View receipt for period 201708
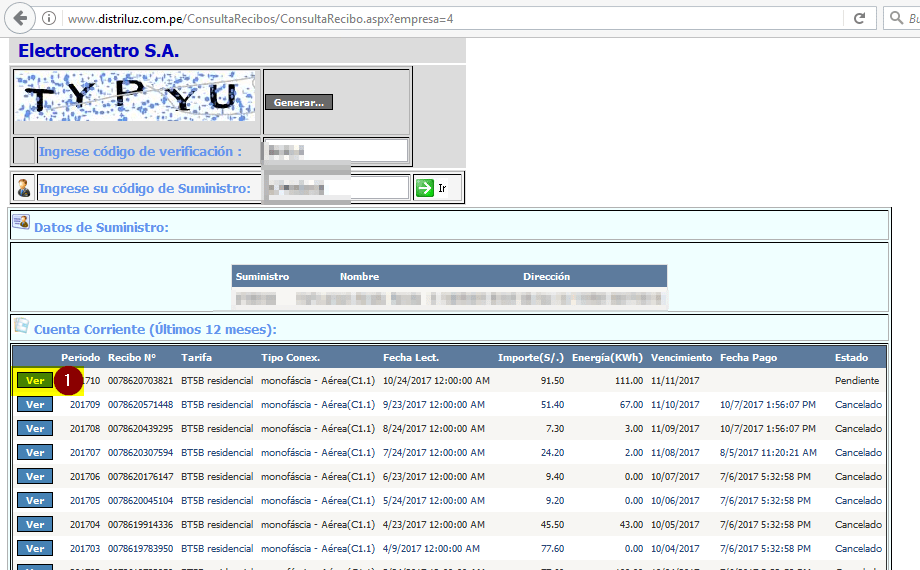920x570 pixels. click(35, 429)
